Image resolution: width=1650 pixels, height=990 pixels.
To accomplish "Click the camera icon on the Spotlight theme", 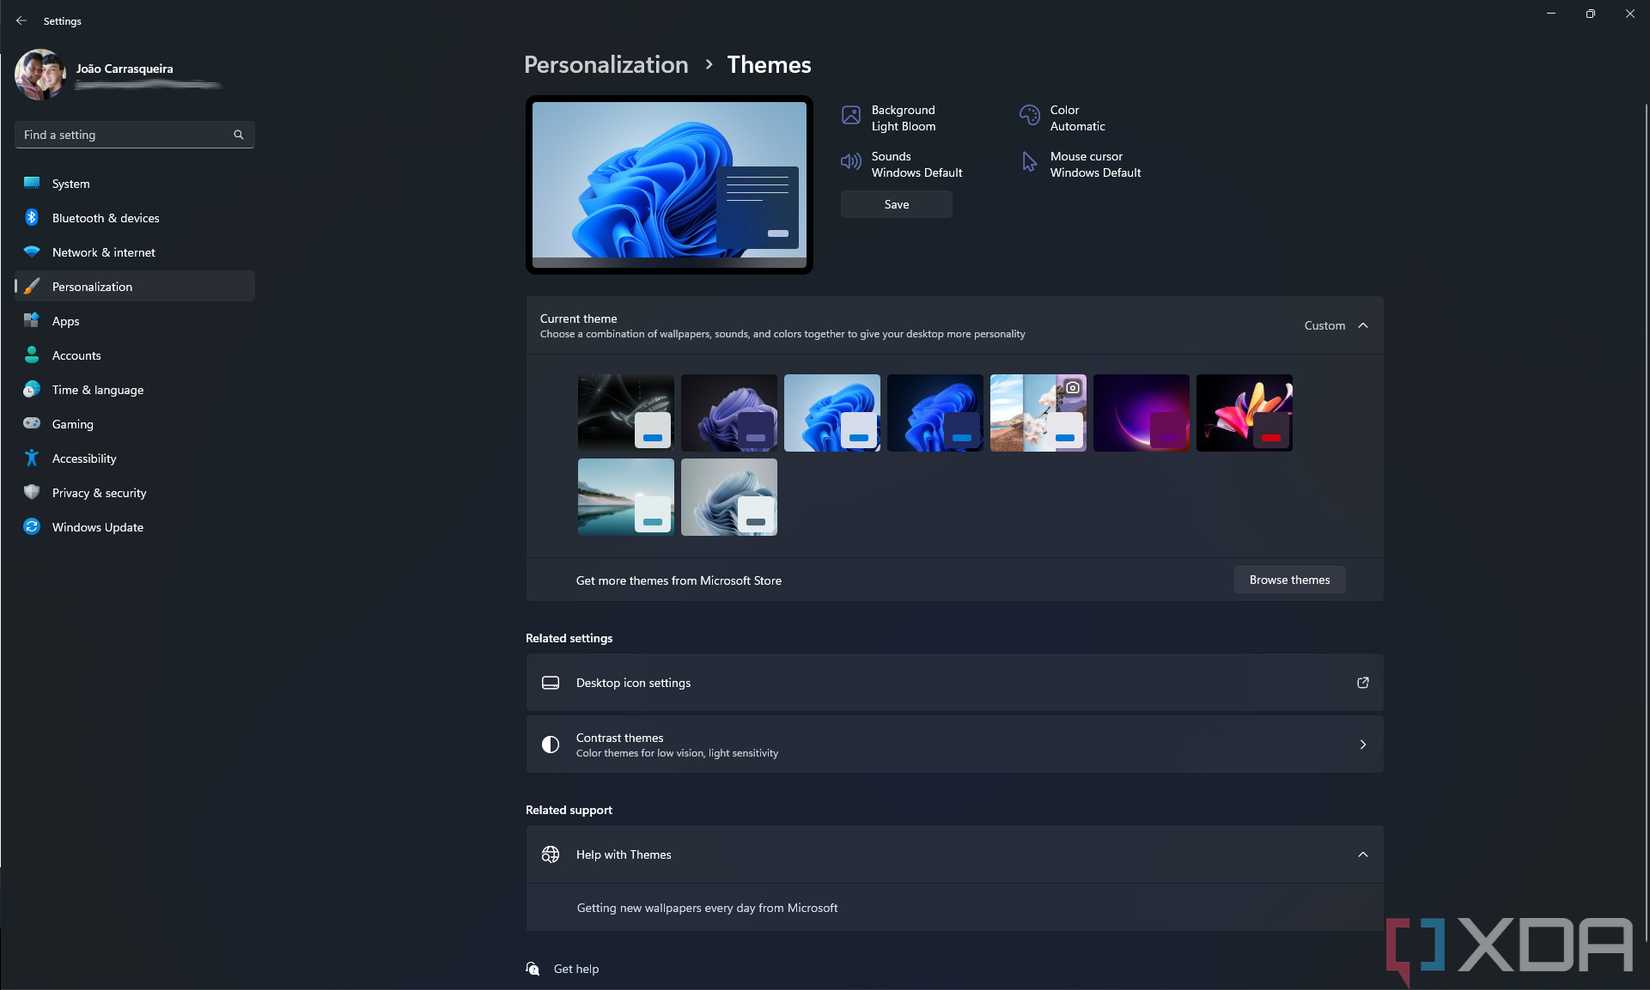I will 1071,386.
